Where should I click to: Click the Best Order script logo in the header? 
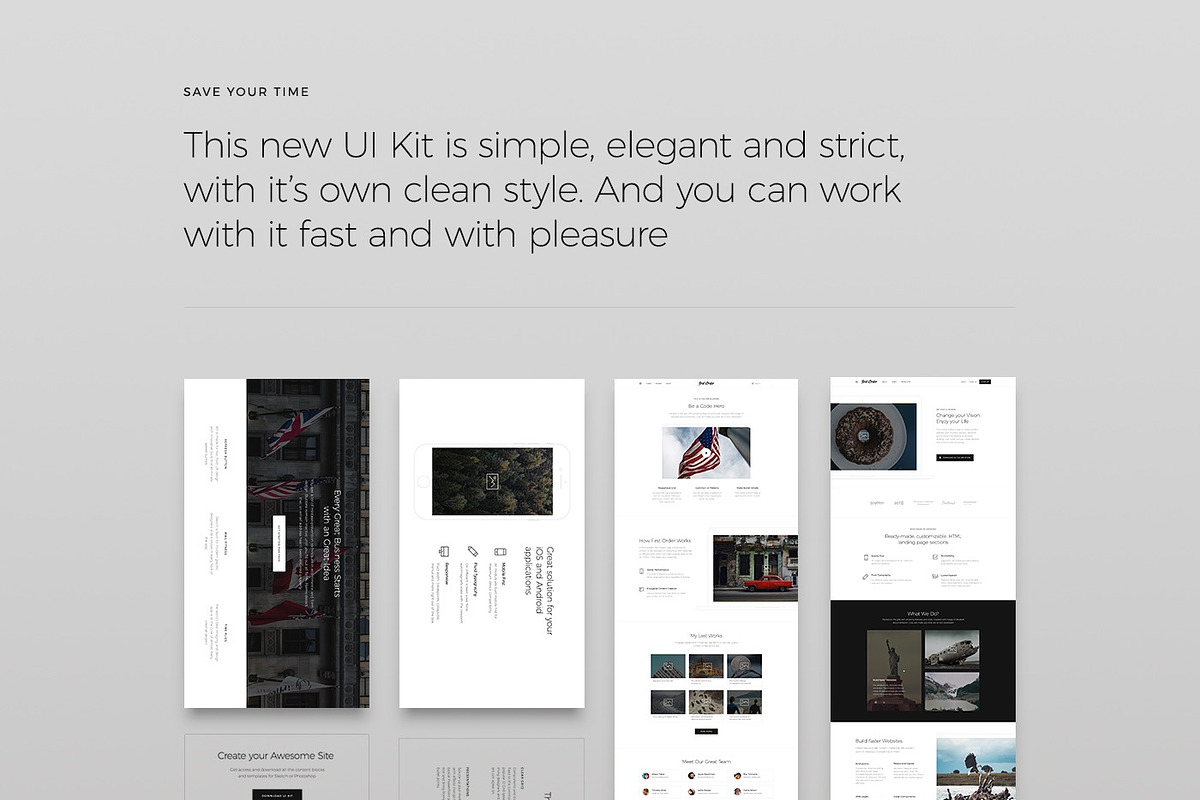coord(707,384)
